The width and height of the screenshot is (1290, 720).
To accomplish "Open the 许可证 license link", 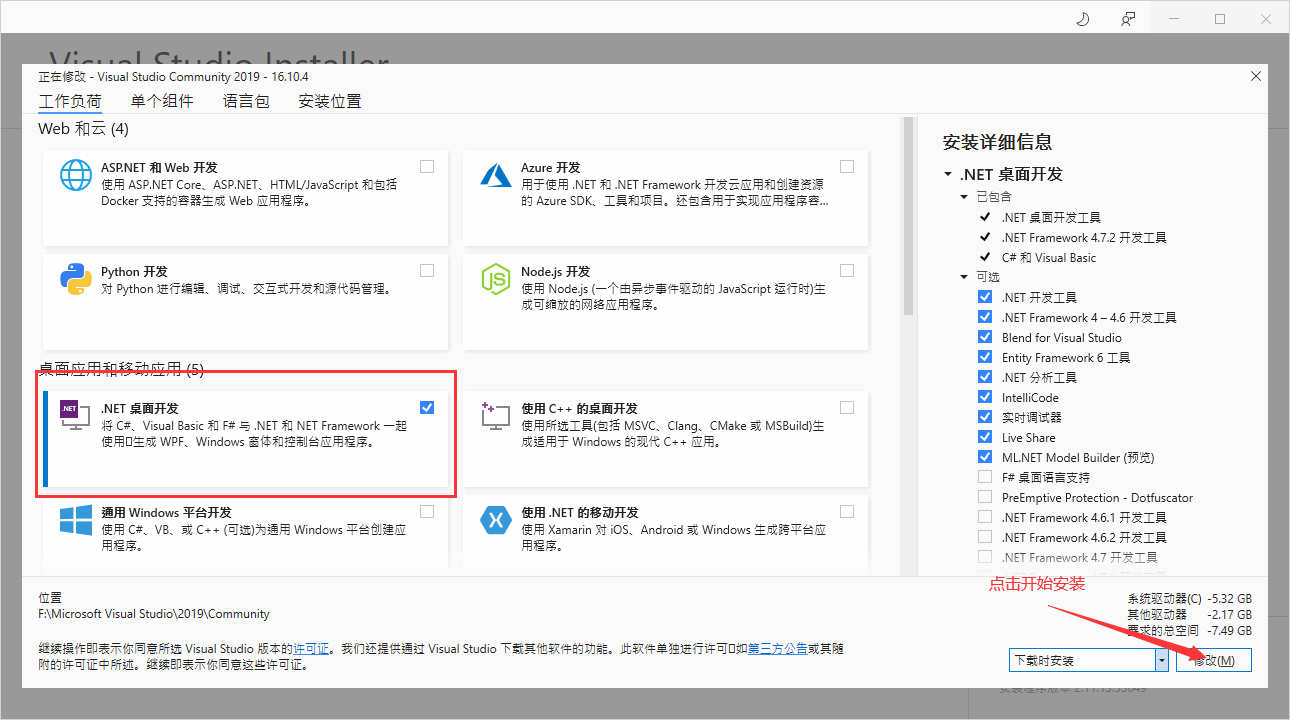I will [x=311, y=648].
